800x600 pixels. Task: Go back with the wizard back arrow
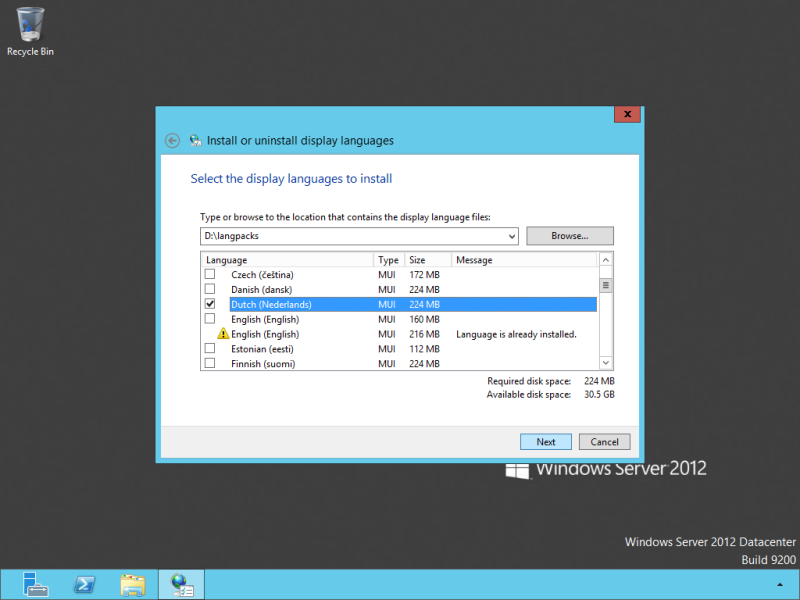coord(172,140)
